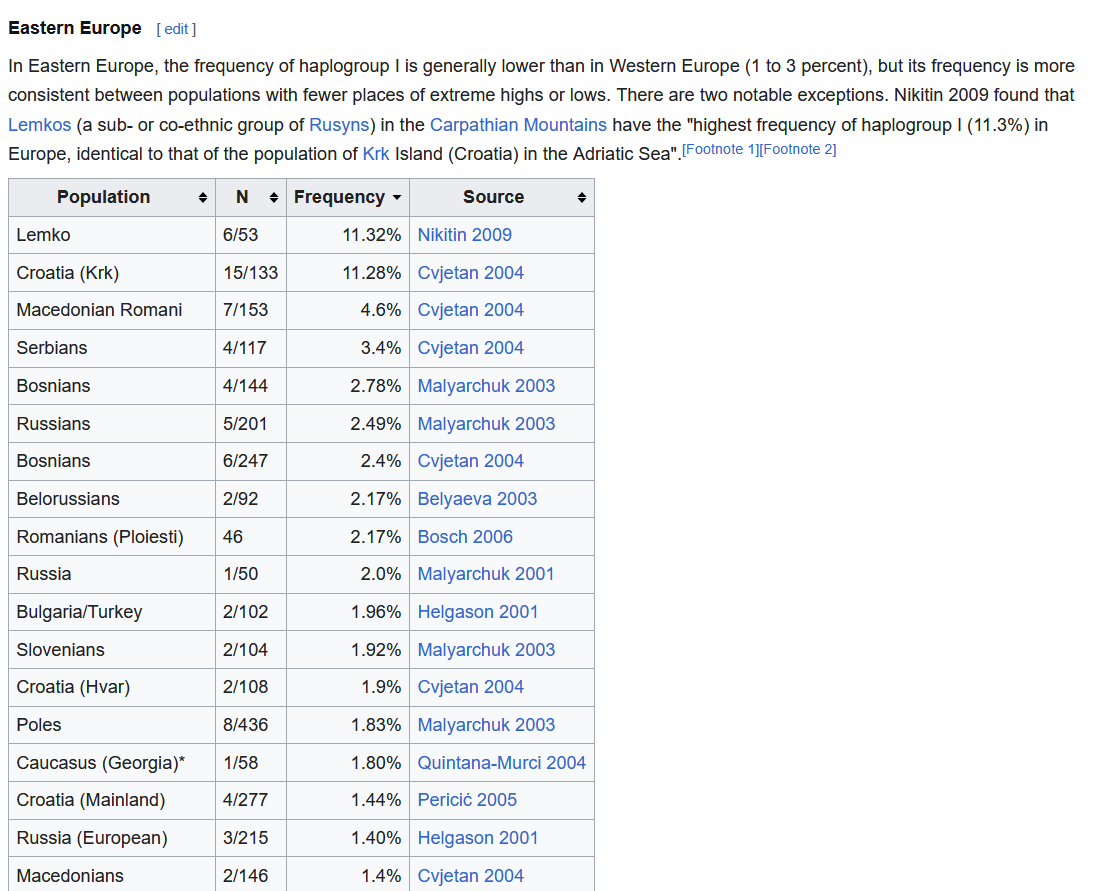Select the Croatia (Hvar) population cell
Image resolution: width=1111 pixels, height=891 pixels.
pos(112,687)
